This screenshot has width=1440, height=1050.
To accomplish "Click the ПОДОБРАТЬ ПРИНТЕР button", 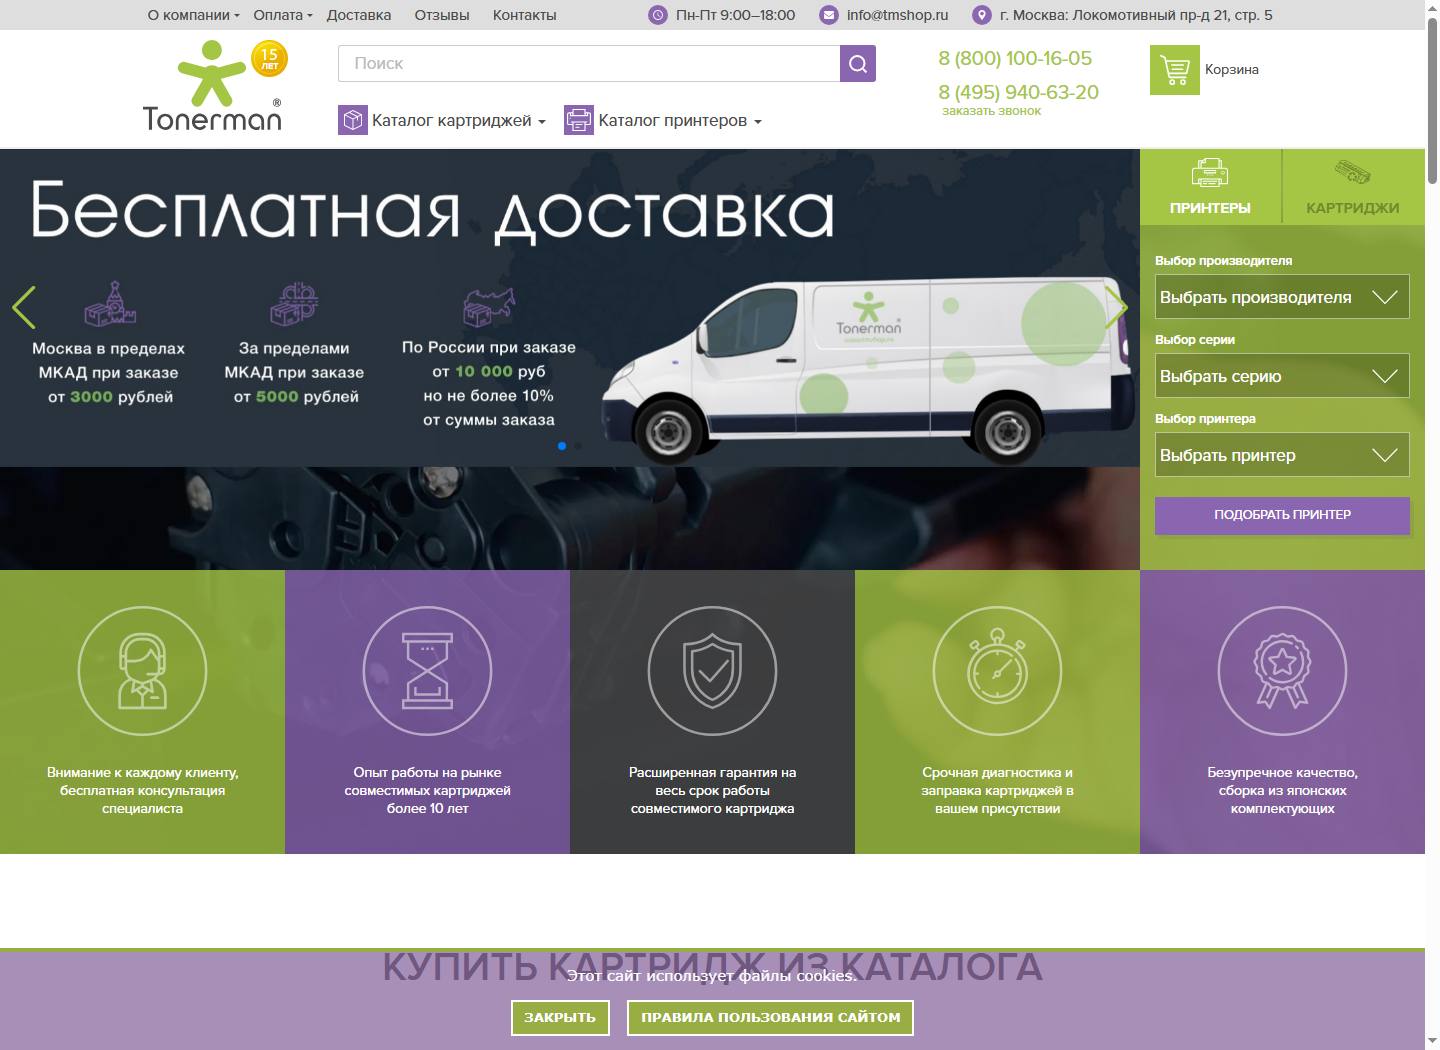I will click(1282, 515).
